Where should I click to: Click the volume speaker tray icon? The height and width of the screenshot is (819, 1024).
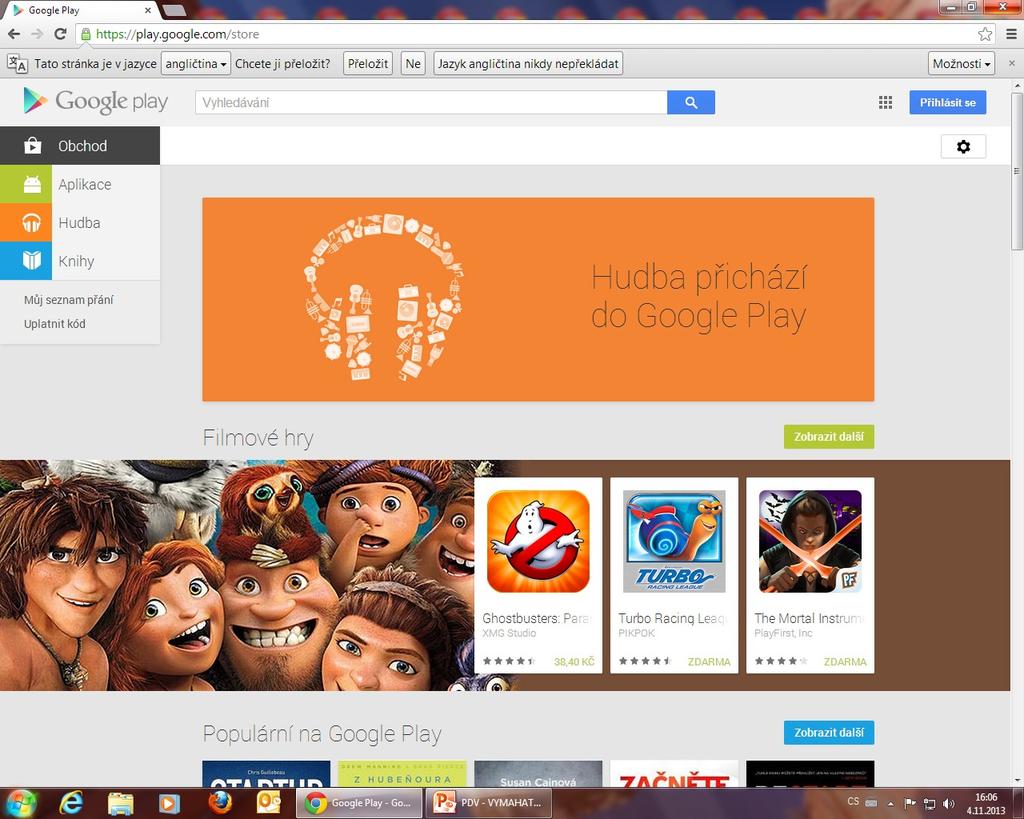[x=948, y=803]
